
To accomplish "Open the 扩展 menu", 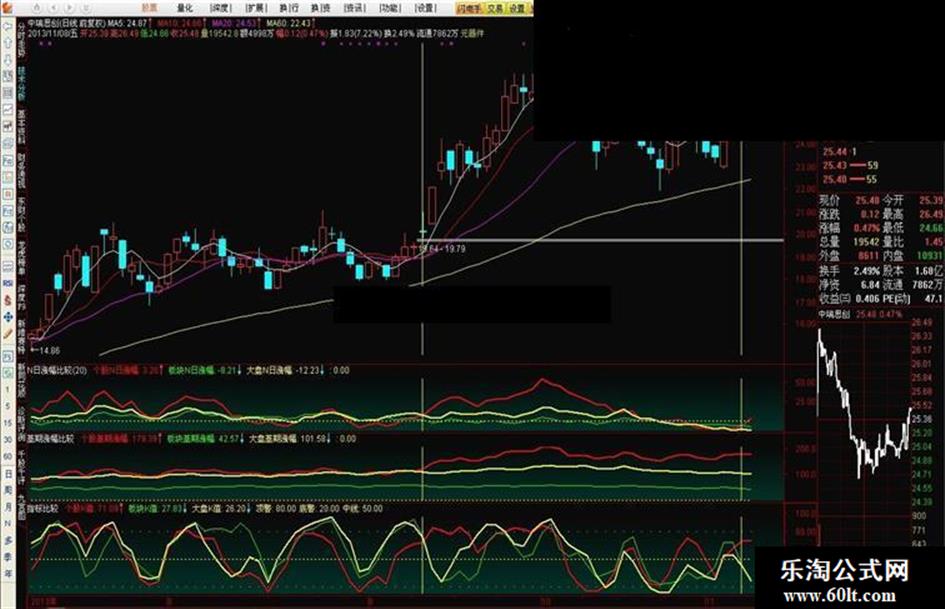I will tap(256, 8).
